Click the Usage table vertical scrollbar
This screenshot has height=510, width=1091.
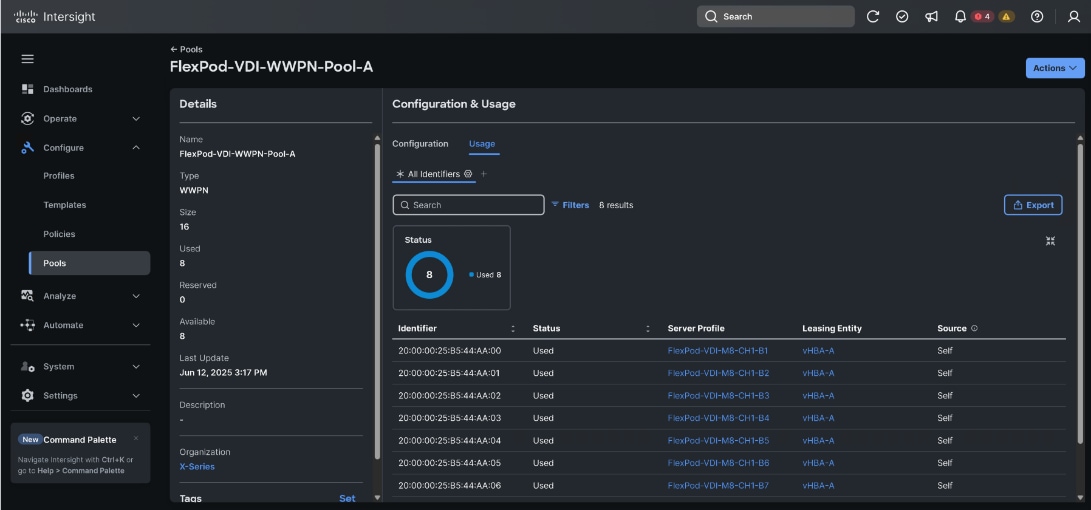1080,292
